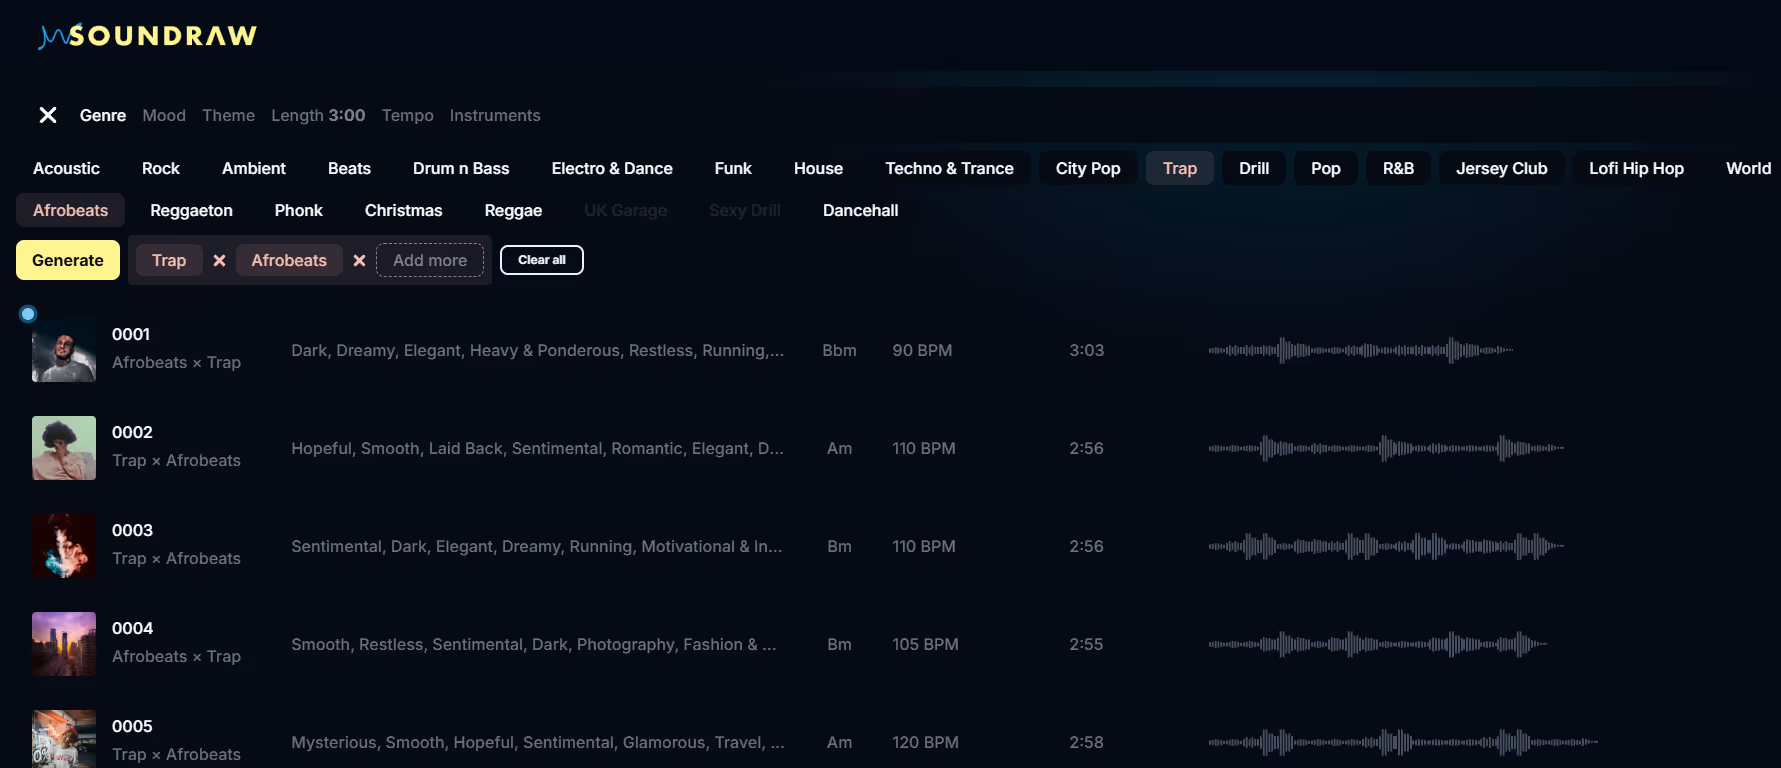This screenshot has height=768, width=1781.
Task: Click the blue dot marker above track 0001
Action: tap(28, 314)
